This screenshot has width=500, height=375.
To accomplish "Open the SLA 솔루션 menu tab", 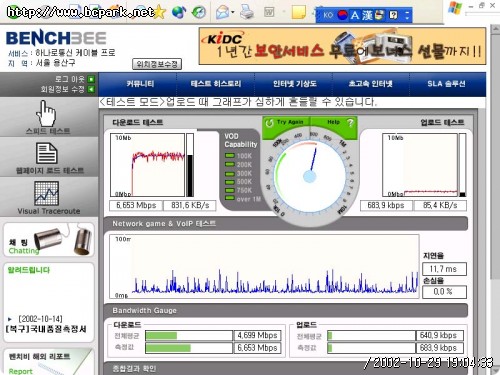I will coord(446,84).
